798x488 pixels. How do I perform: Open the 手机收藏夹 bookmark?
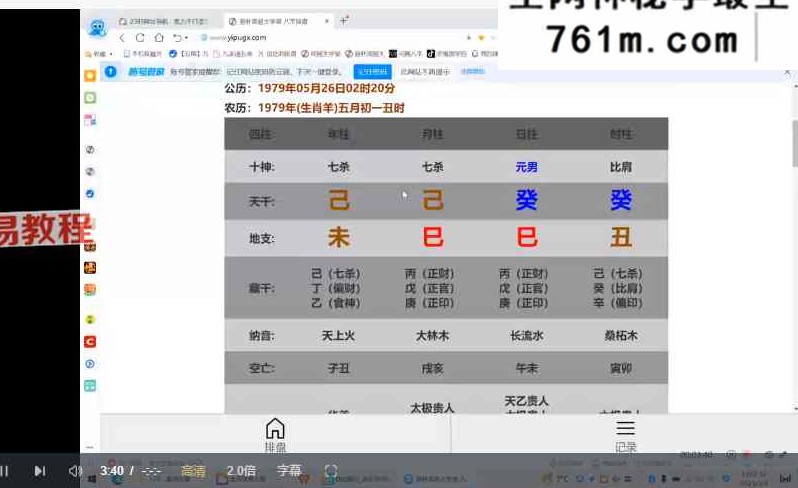(143, 53)
